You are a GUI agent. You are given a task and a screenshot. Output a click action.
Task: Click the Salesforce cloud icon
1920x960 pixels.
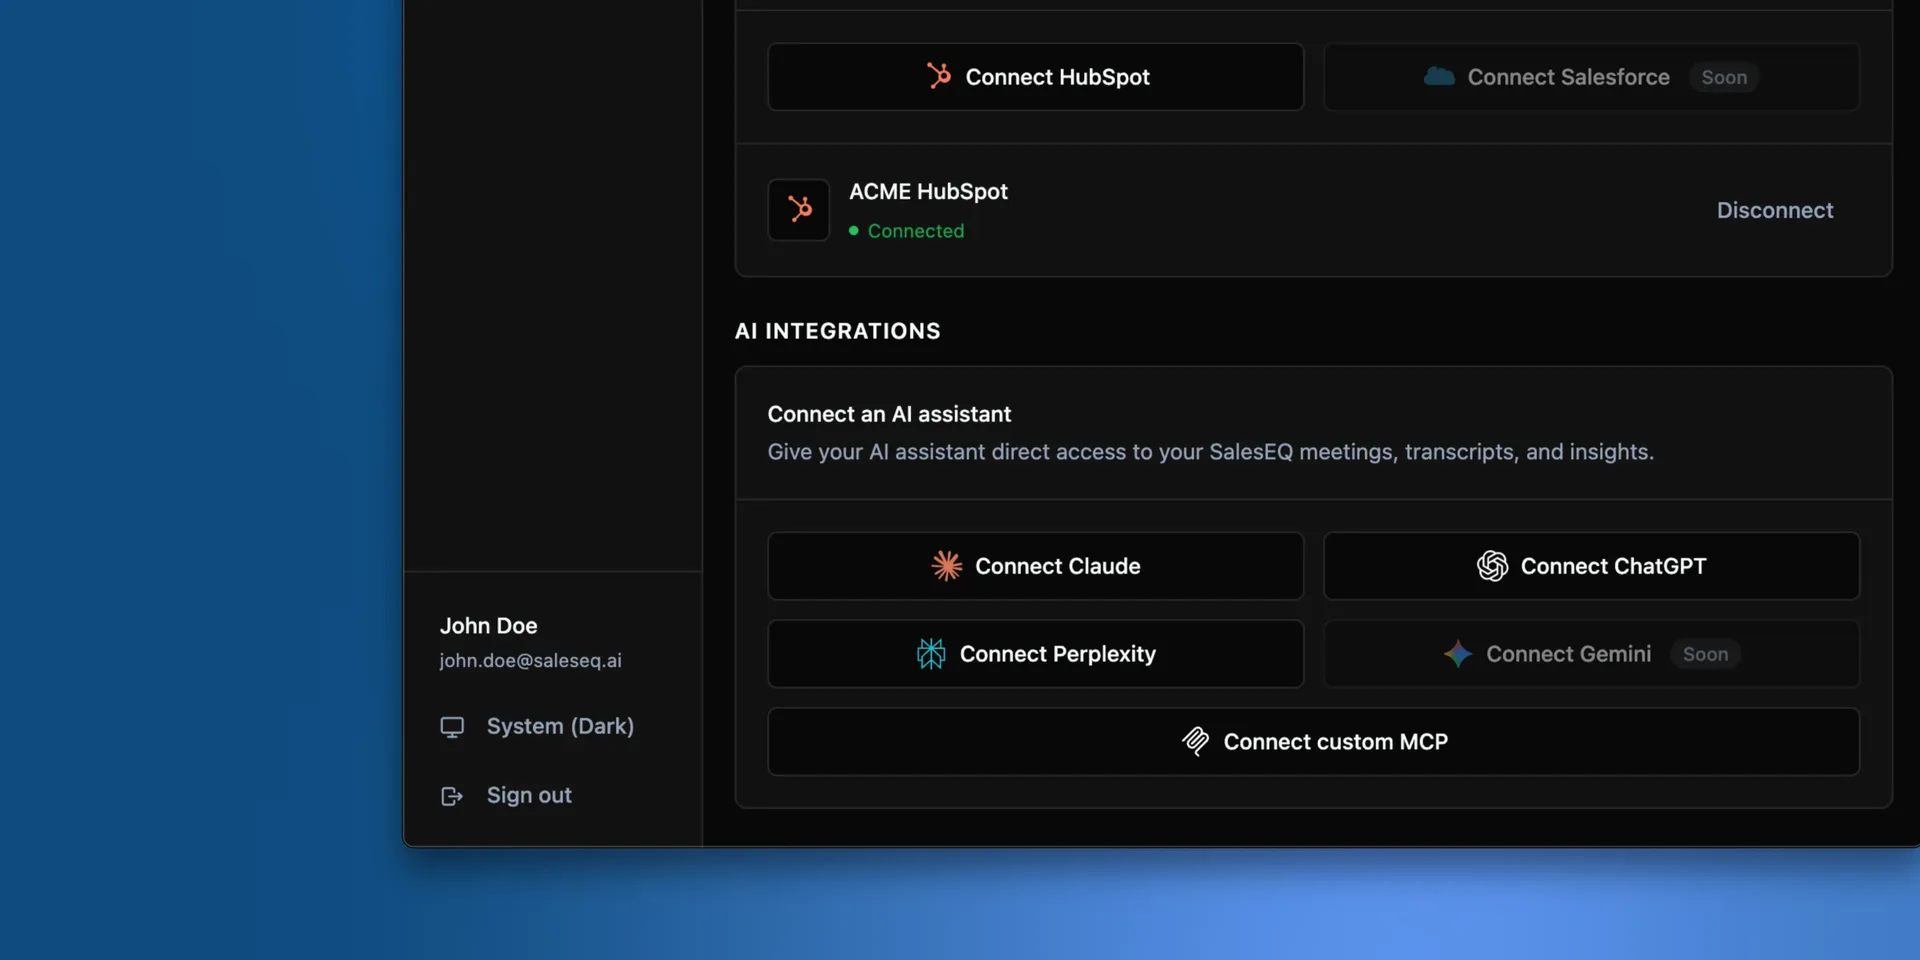click(1438, 76)
